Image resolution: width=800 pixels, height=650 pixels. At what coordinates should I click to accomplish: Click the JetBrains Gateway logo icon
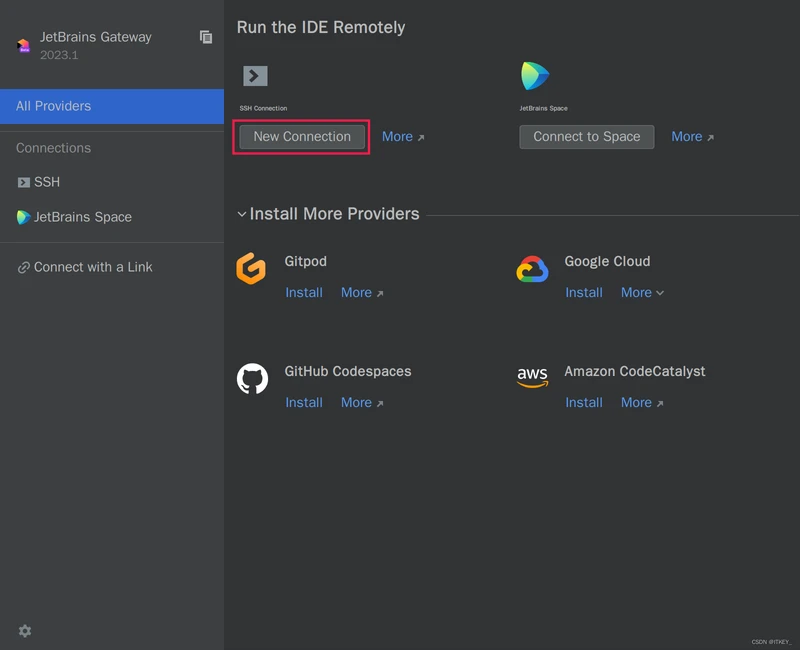(x=23, y=45)
